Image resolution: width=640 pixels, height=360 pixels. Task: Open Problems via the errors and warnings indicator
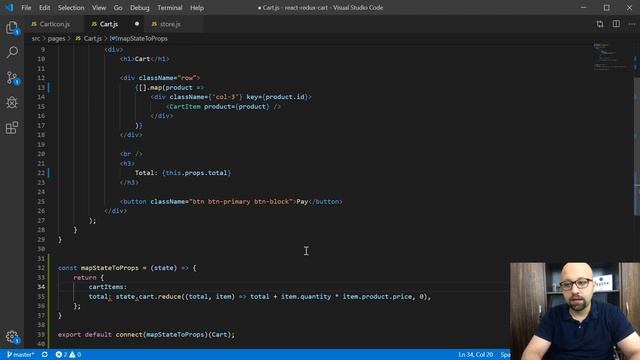[x=68, y=354]
